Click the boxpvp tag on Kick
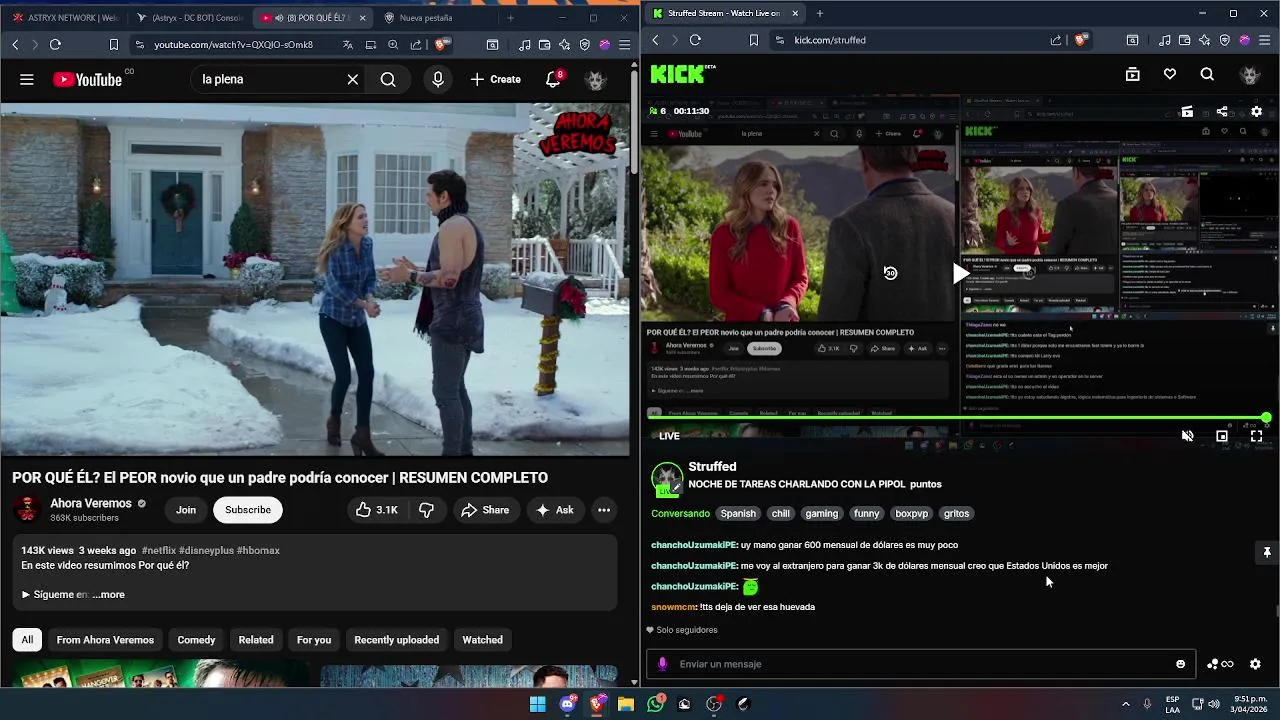This screenshot has width=1280, height=720. [x=911, y=513]
